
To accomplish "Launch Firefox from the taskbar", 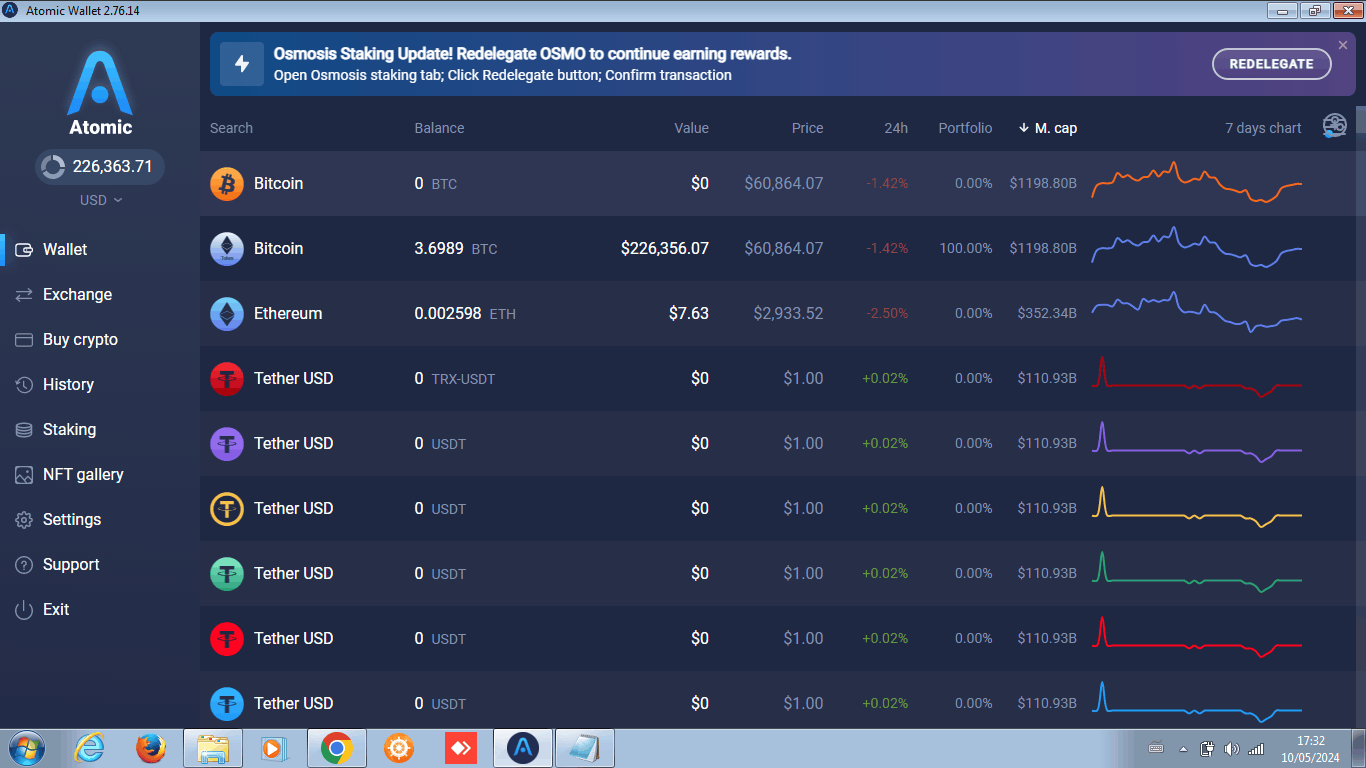I will (150, 748).
